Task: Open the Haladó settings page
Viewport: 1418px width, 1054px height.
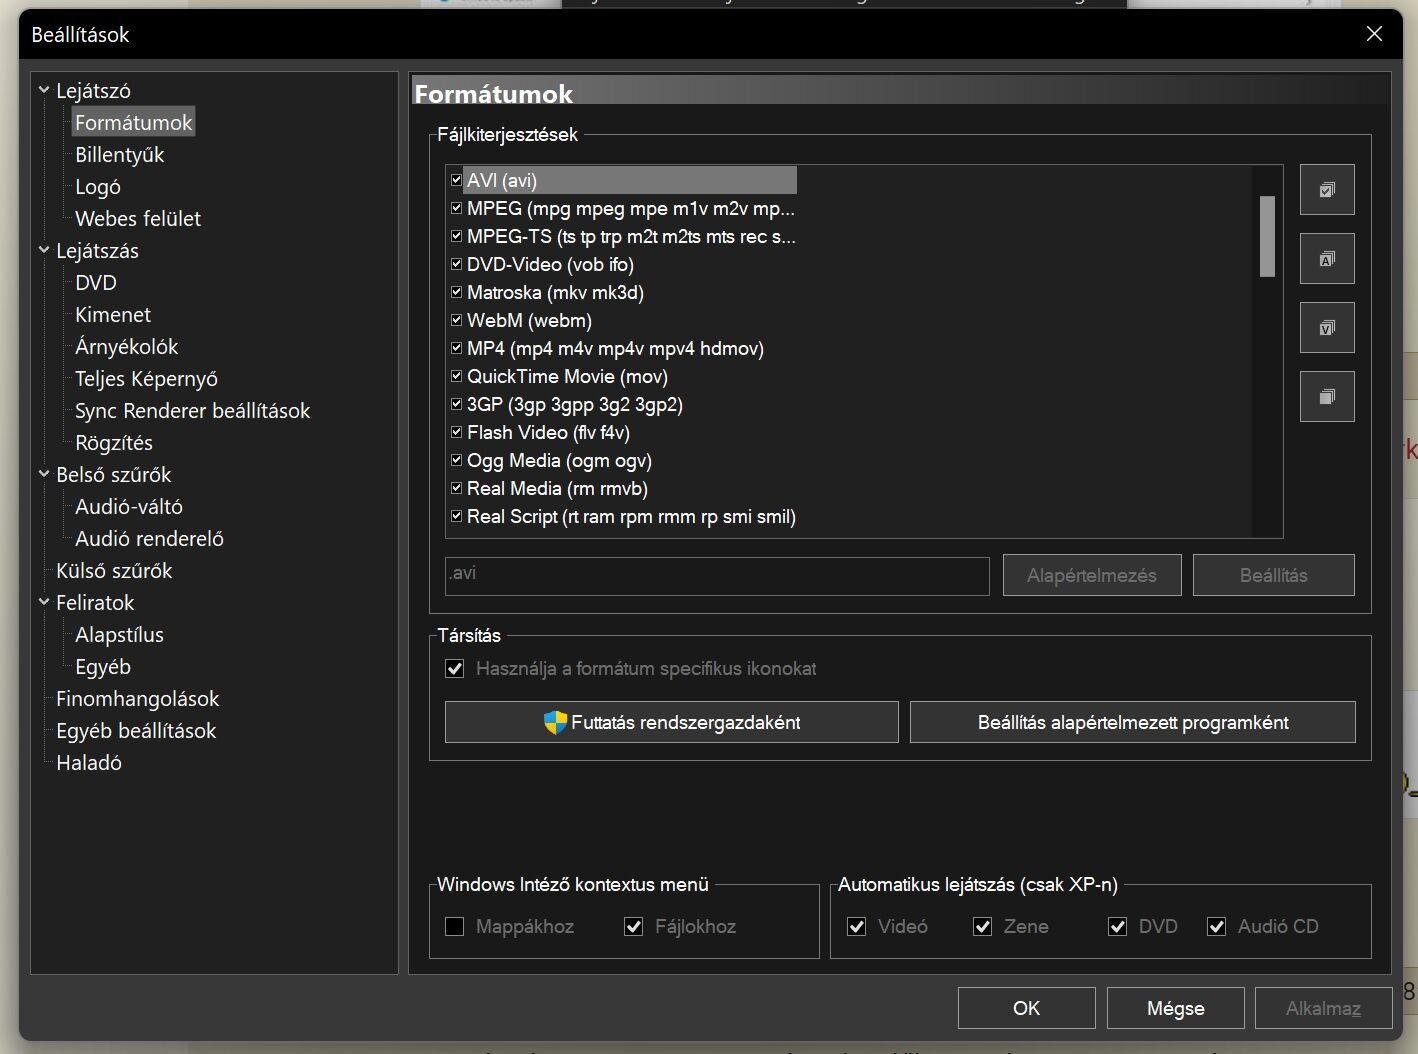Action: coord(89,762)
